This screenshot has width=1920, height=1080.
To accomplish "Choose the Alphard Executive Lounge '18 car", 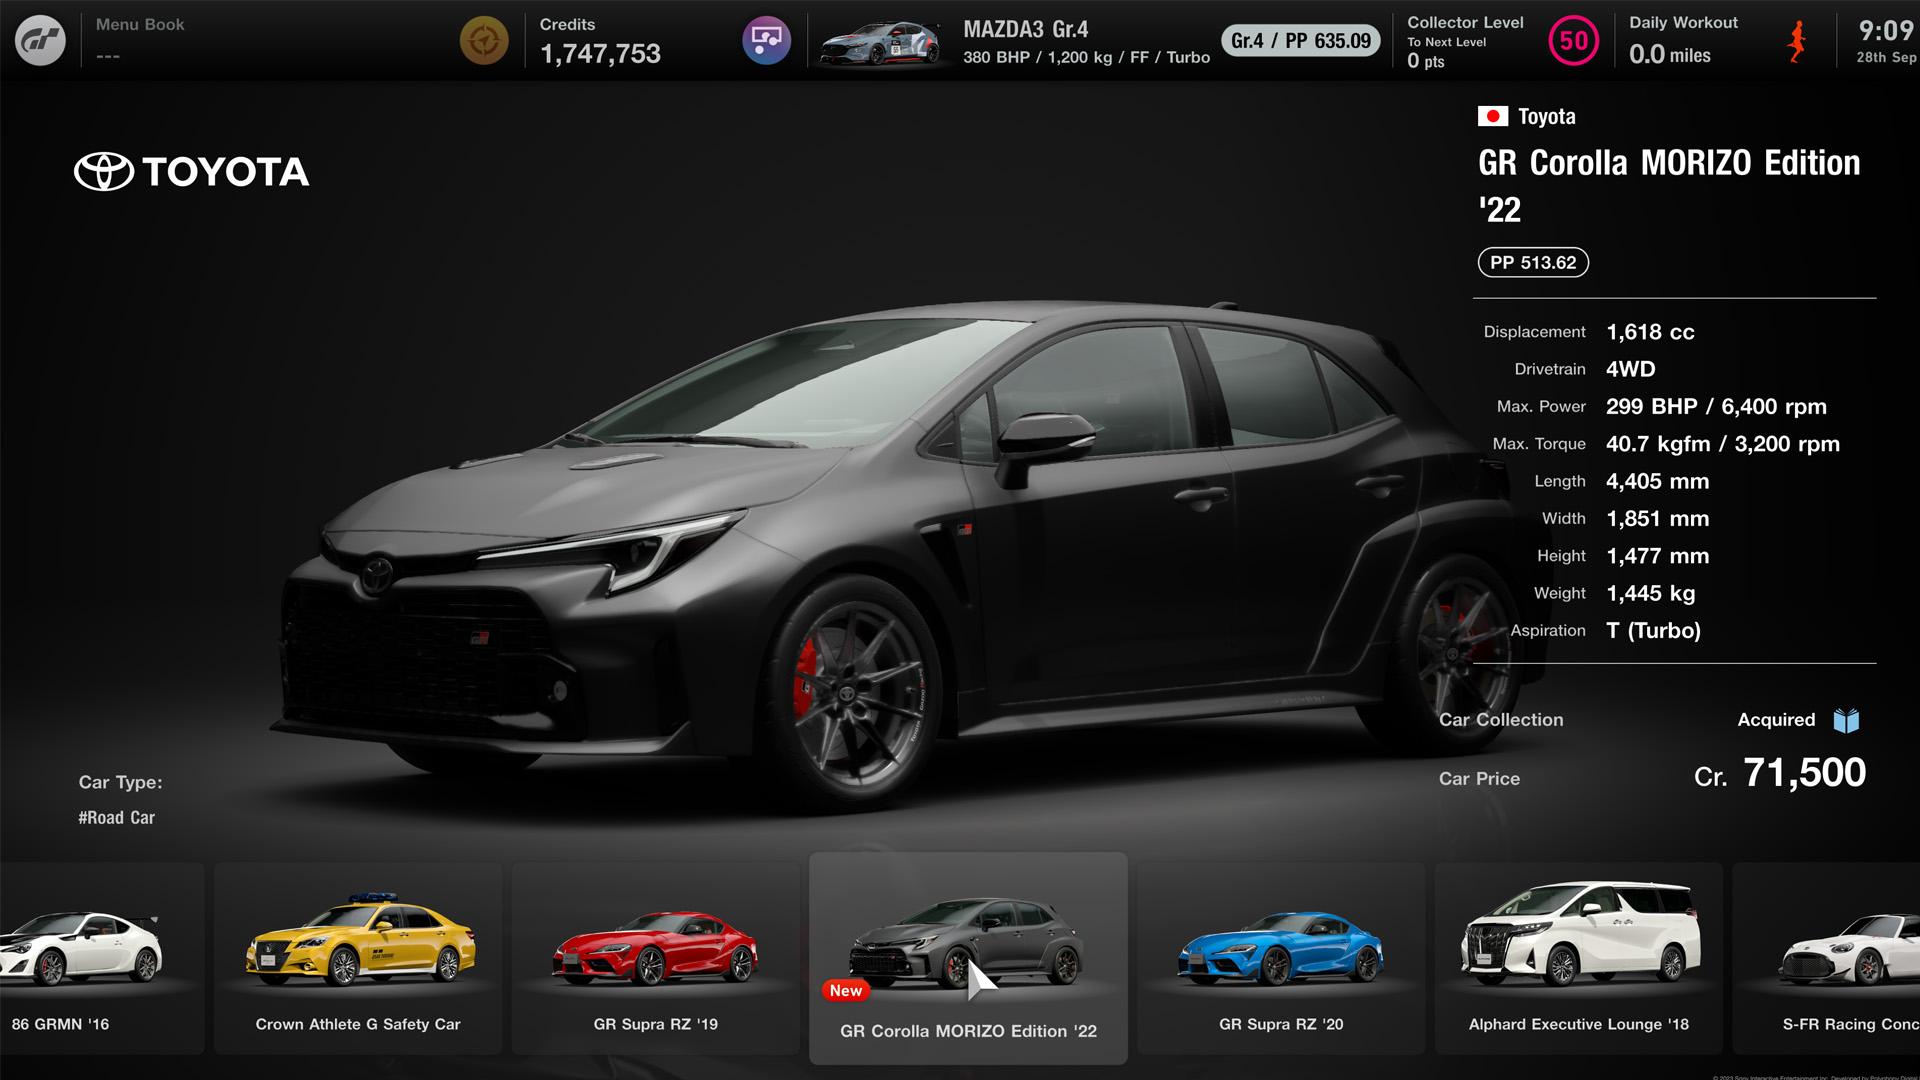I will (x=1578, y=955).
